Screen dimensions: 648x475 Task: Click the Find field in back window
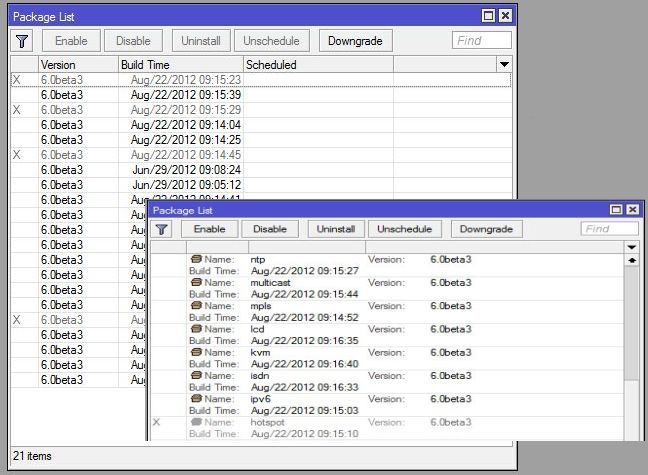[481, 41]
